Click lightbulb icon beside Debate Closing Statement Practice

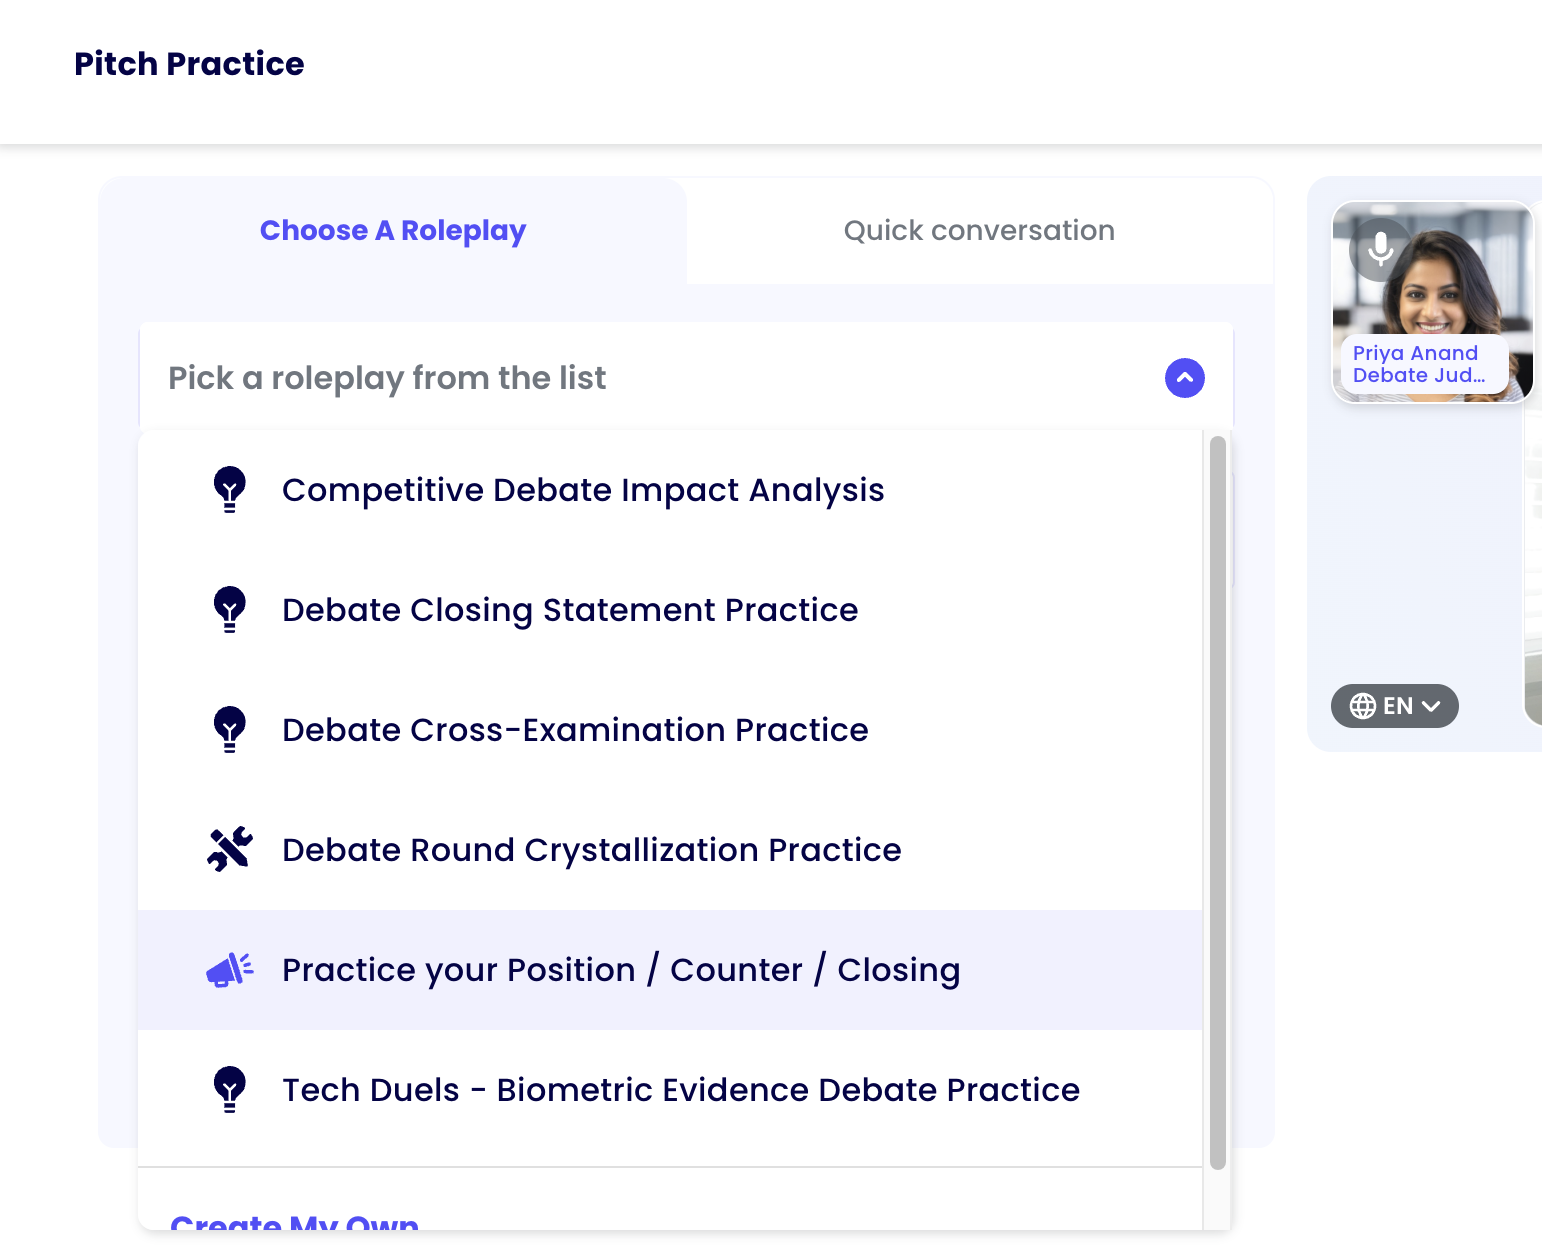pos(230,609)
